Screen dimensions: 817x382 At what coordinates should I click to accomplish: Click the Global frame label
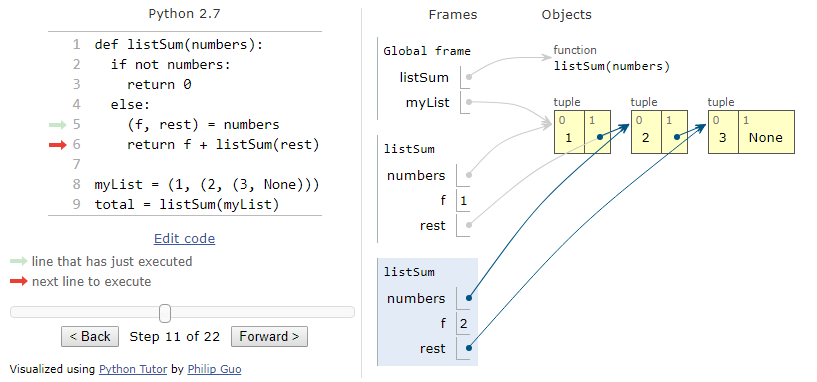(427, 51)
